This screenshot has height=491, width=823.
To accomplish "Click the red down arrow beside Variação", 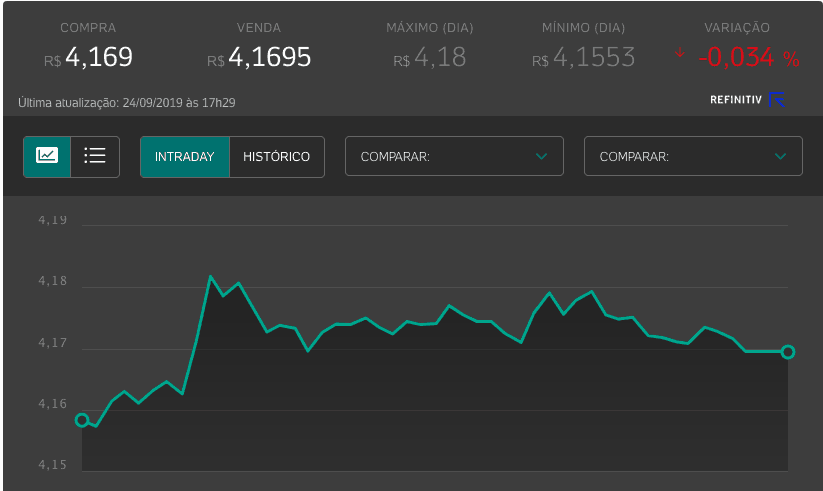I will coord(681,53).
